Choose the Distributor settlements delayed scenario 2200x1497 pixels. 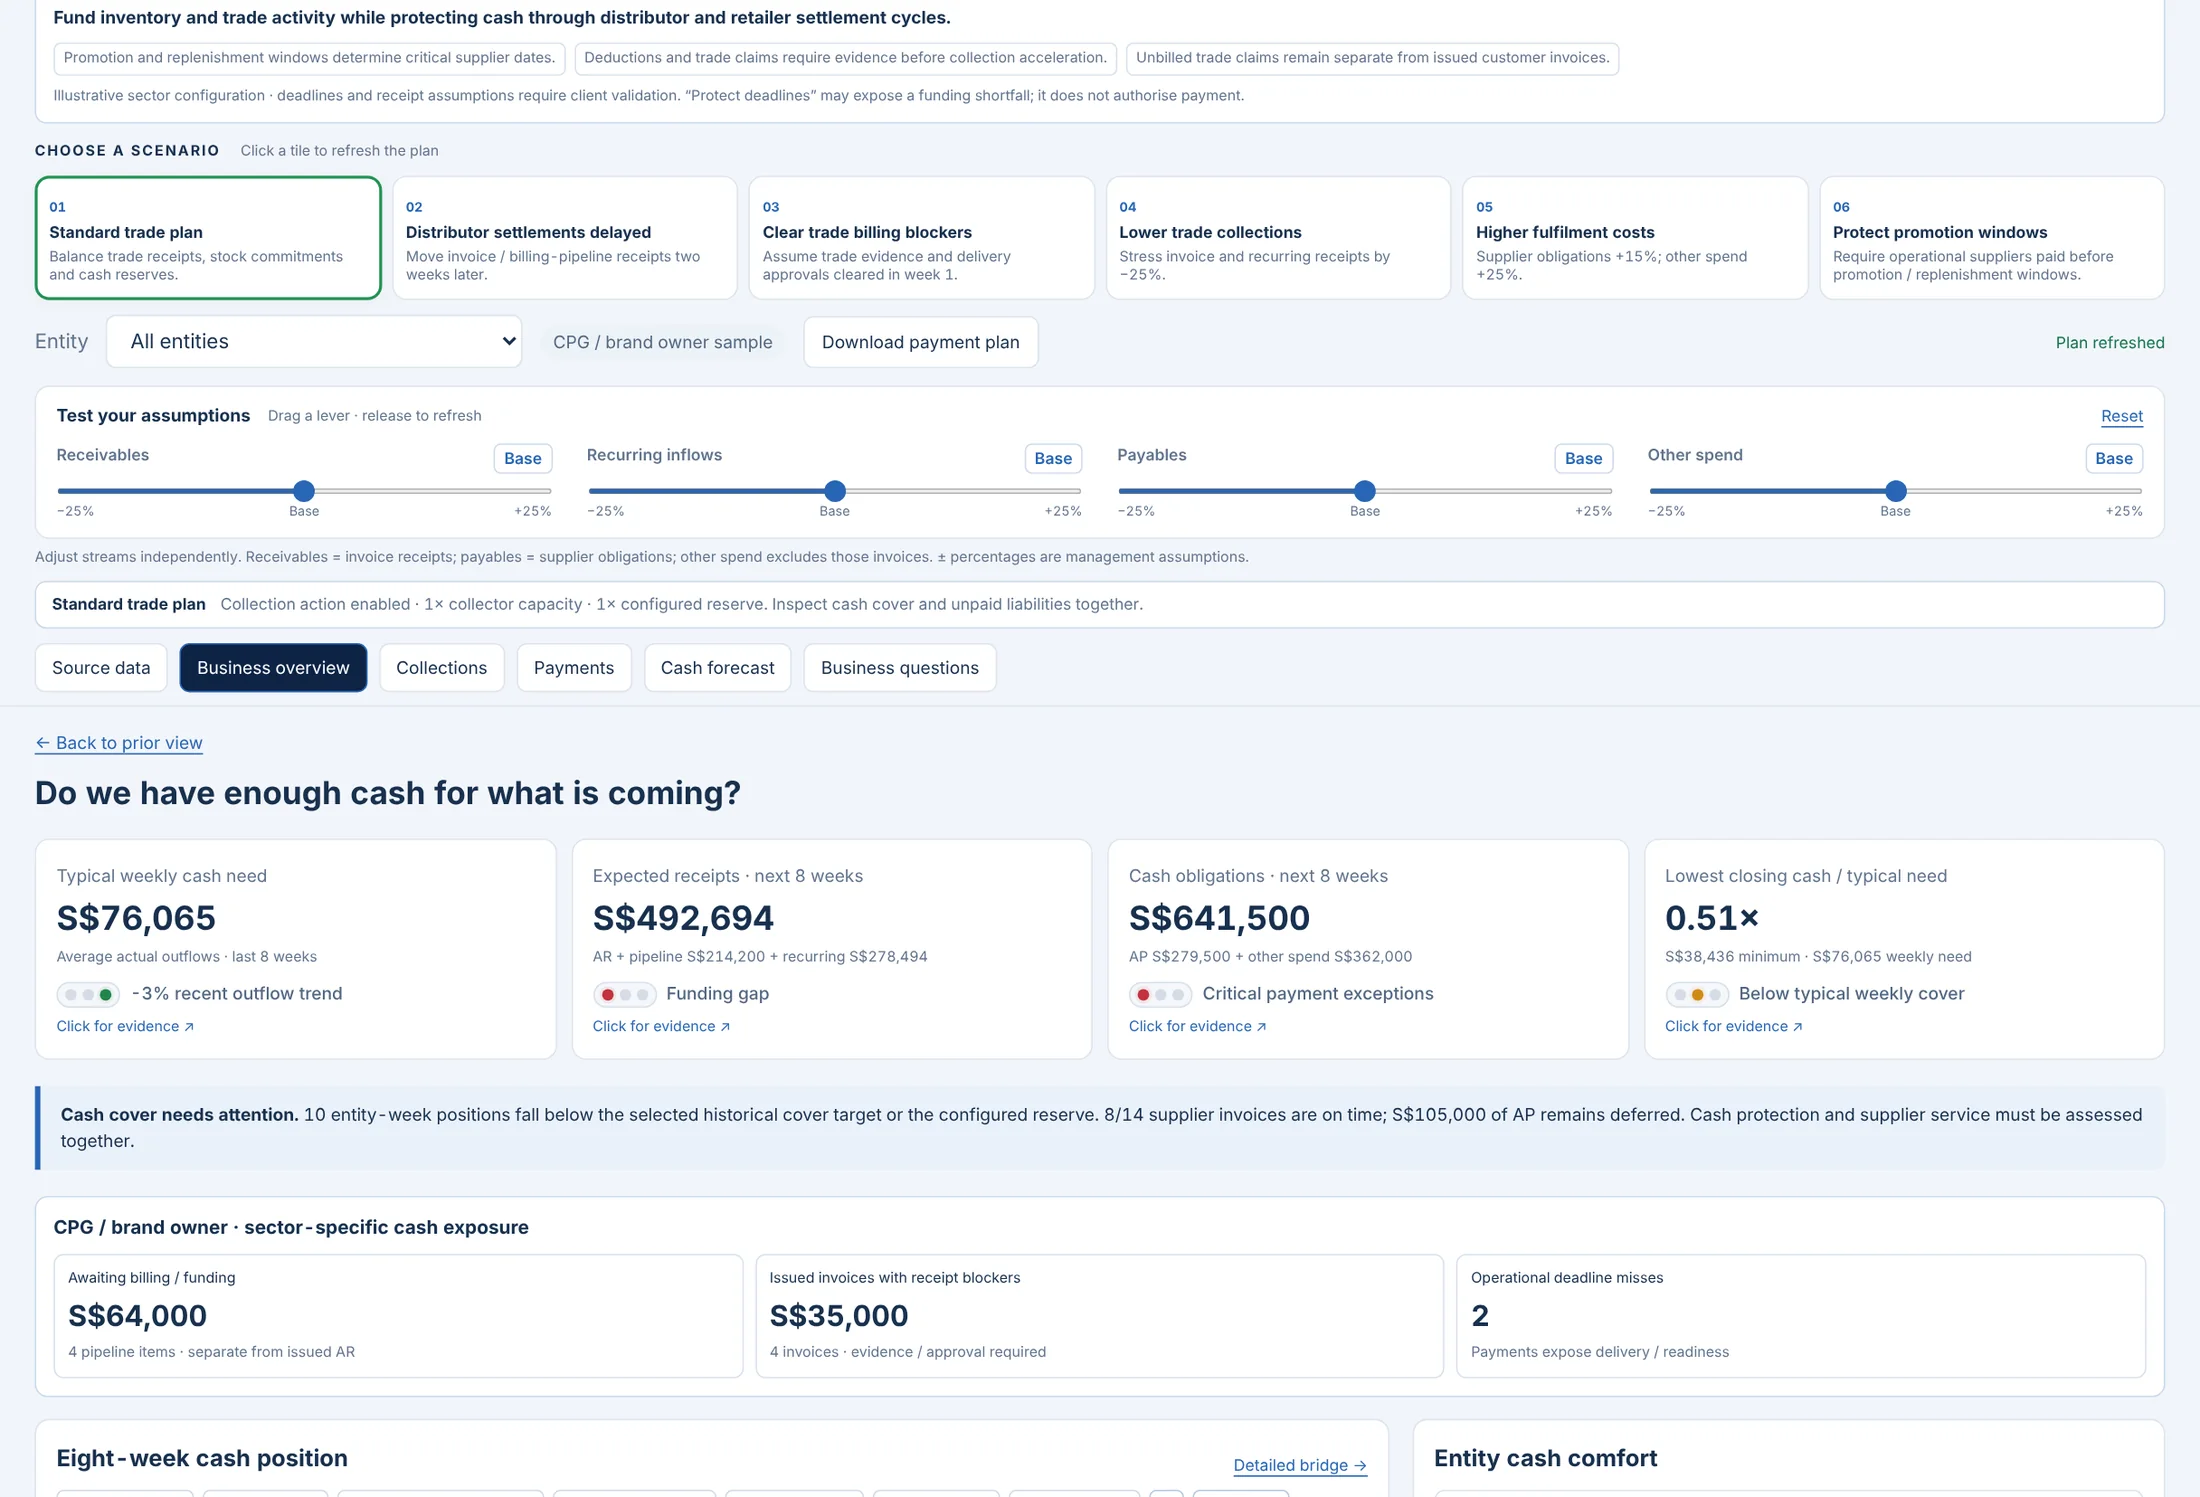[x=565, y=238]
